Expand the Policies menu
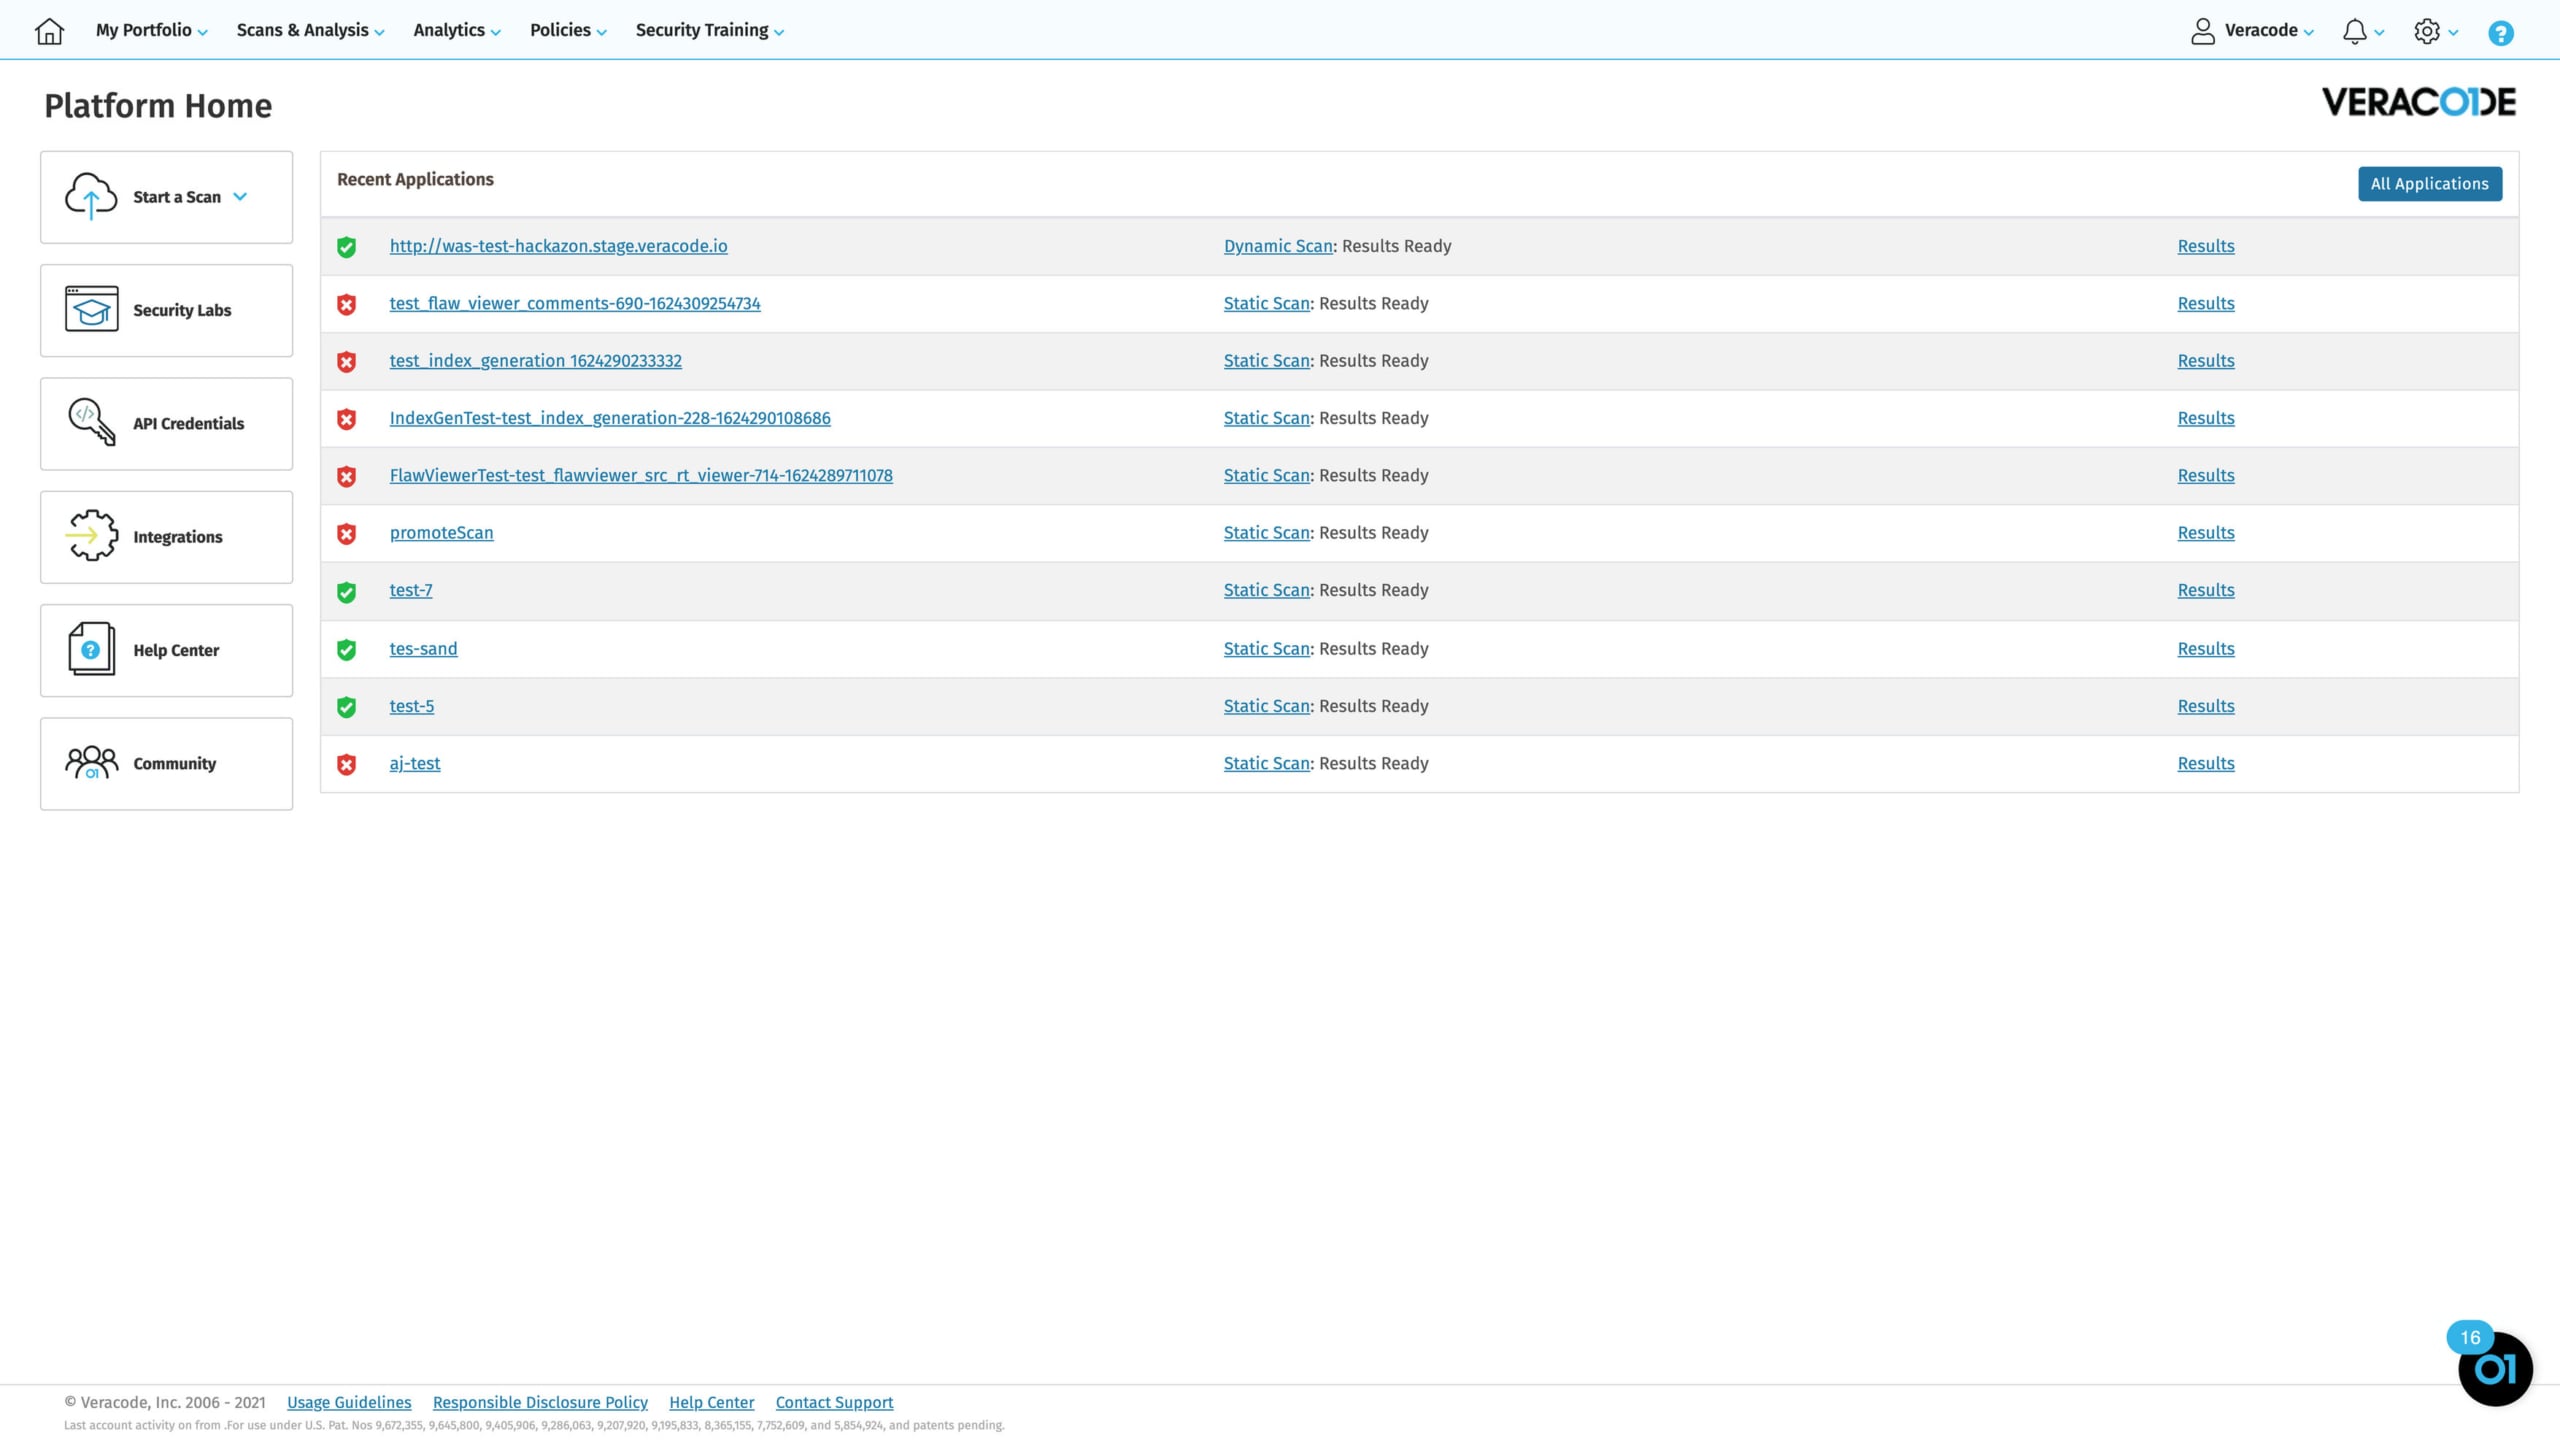2560x1440 pixels. (568, 30)
